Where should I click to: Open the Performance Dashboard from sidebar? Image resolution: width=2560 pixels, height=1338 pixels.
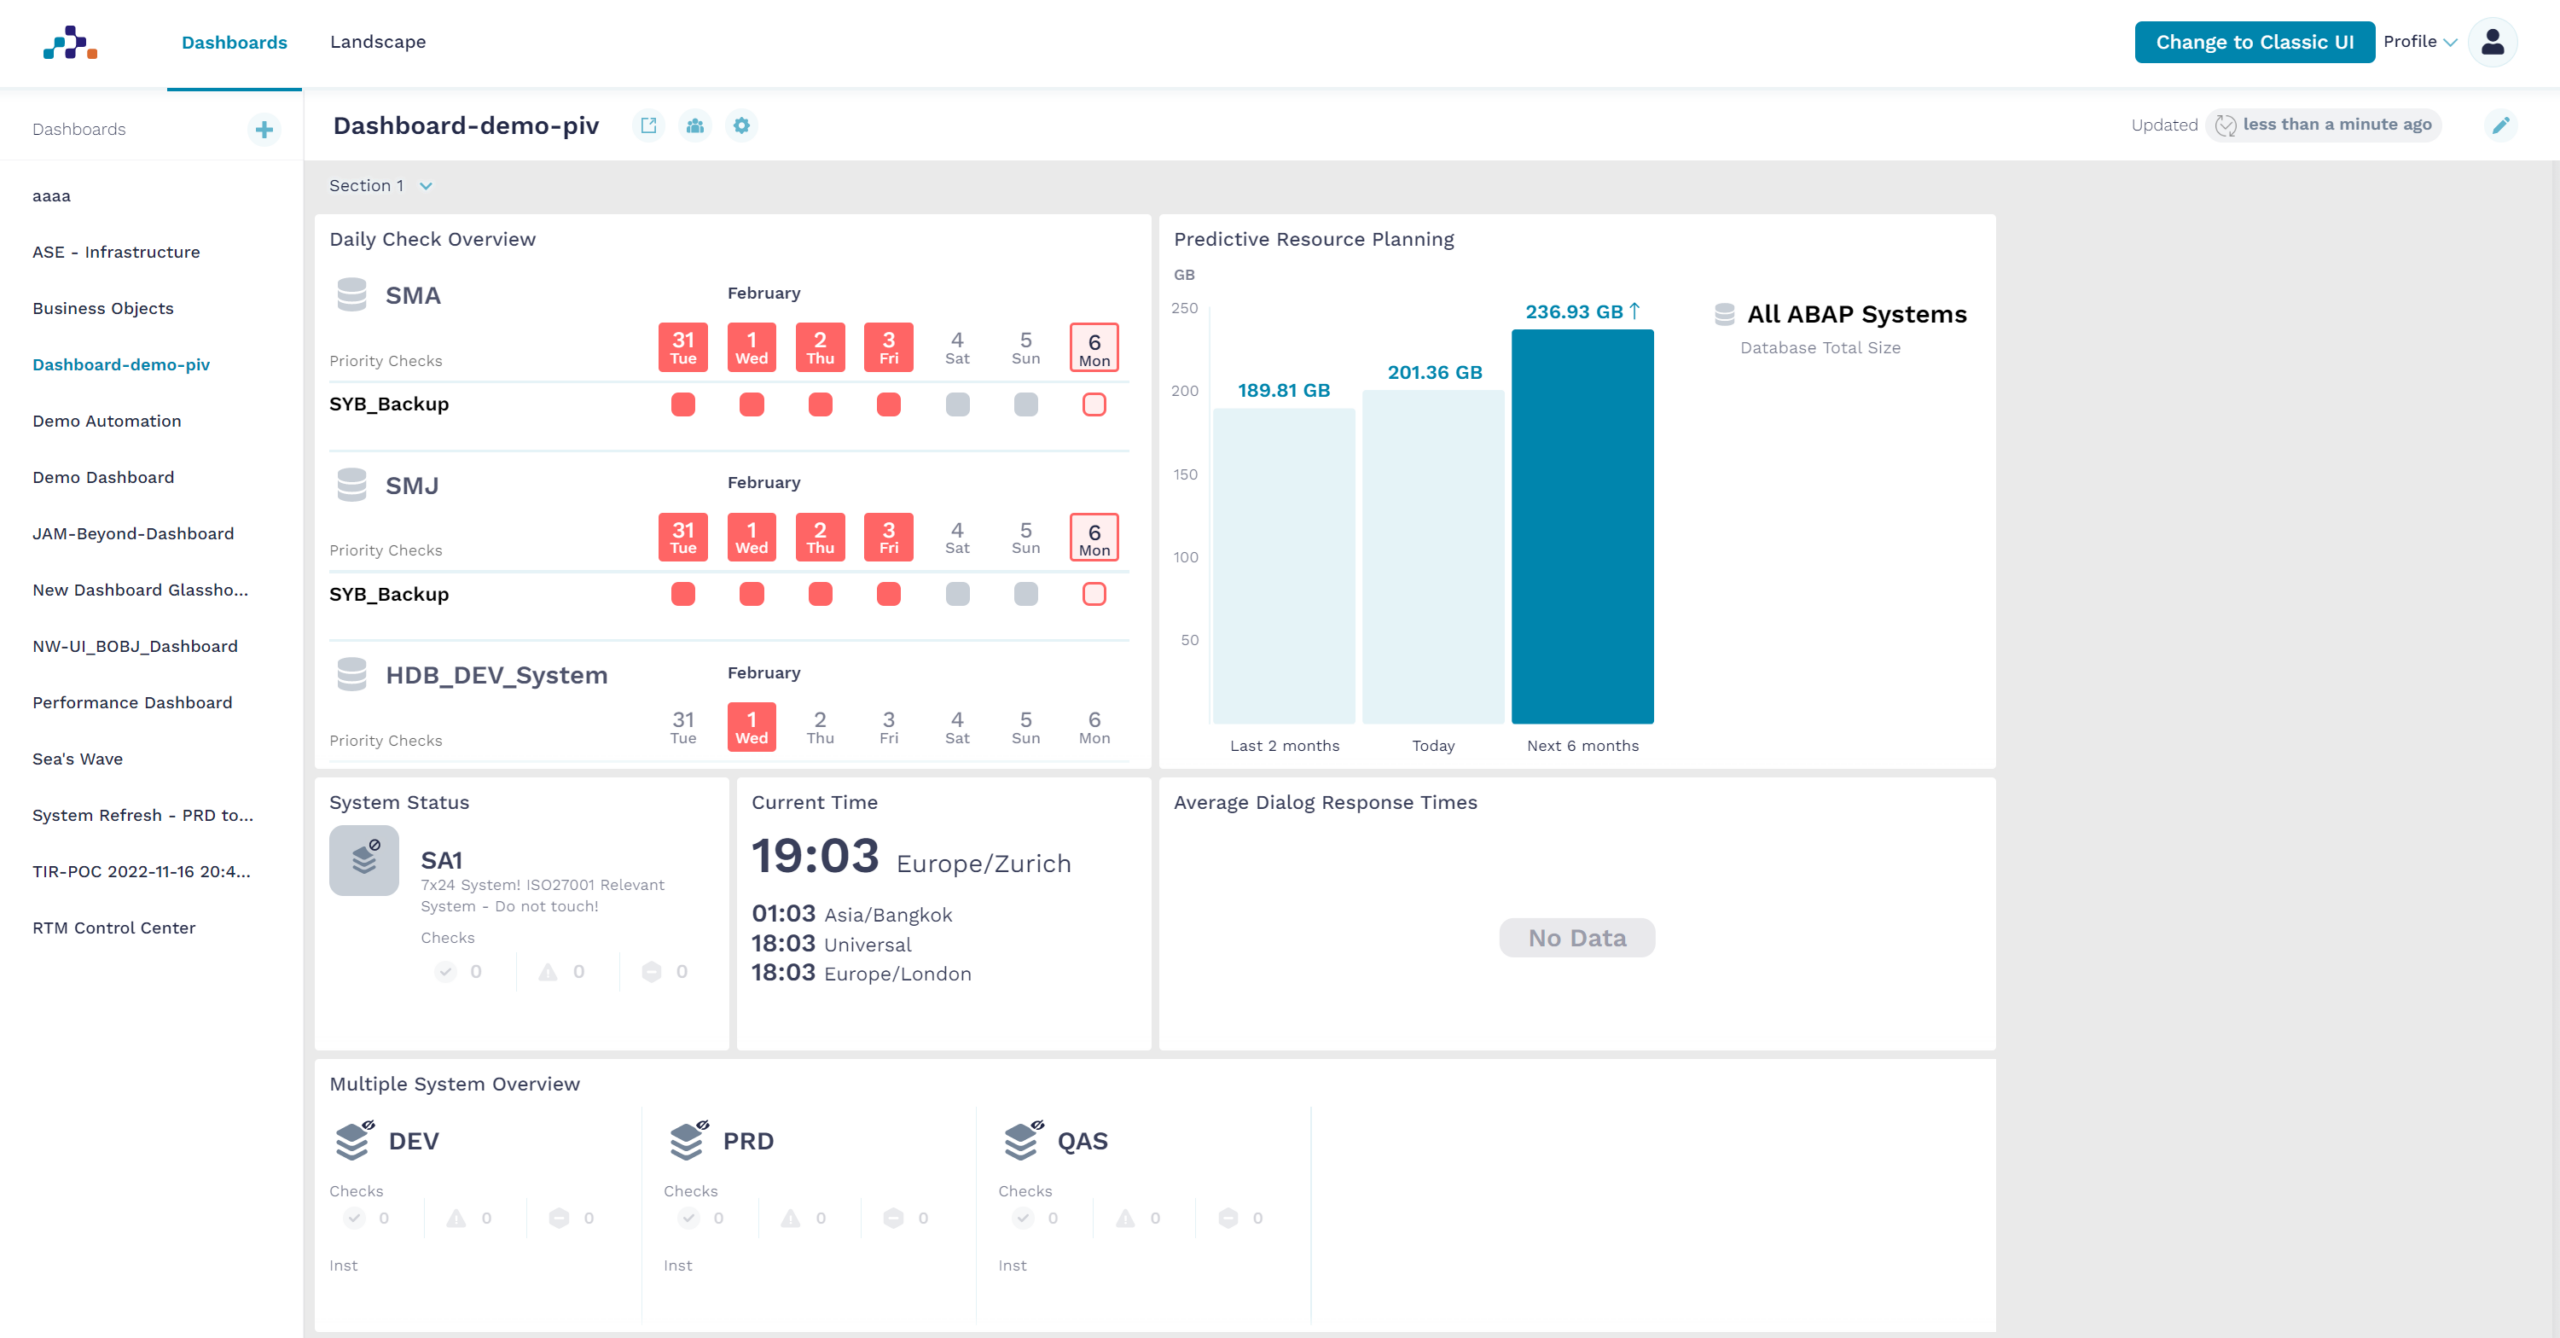131,702
